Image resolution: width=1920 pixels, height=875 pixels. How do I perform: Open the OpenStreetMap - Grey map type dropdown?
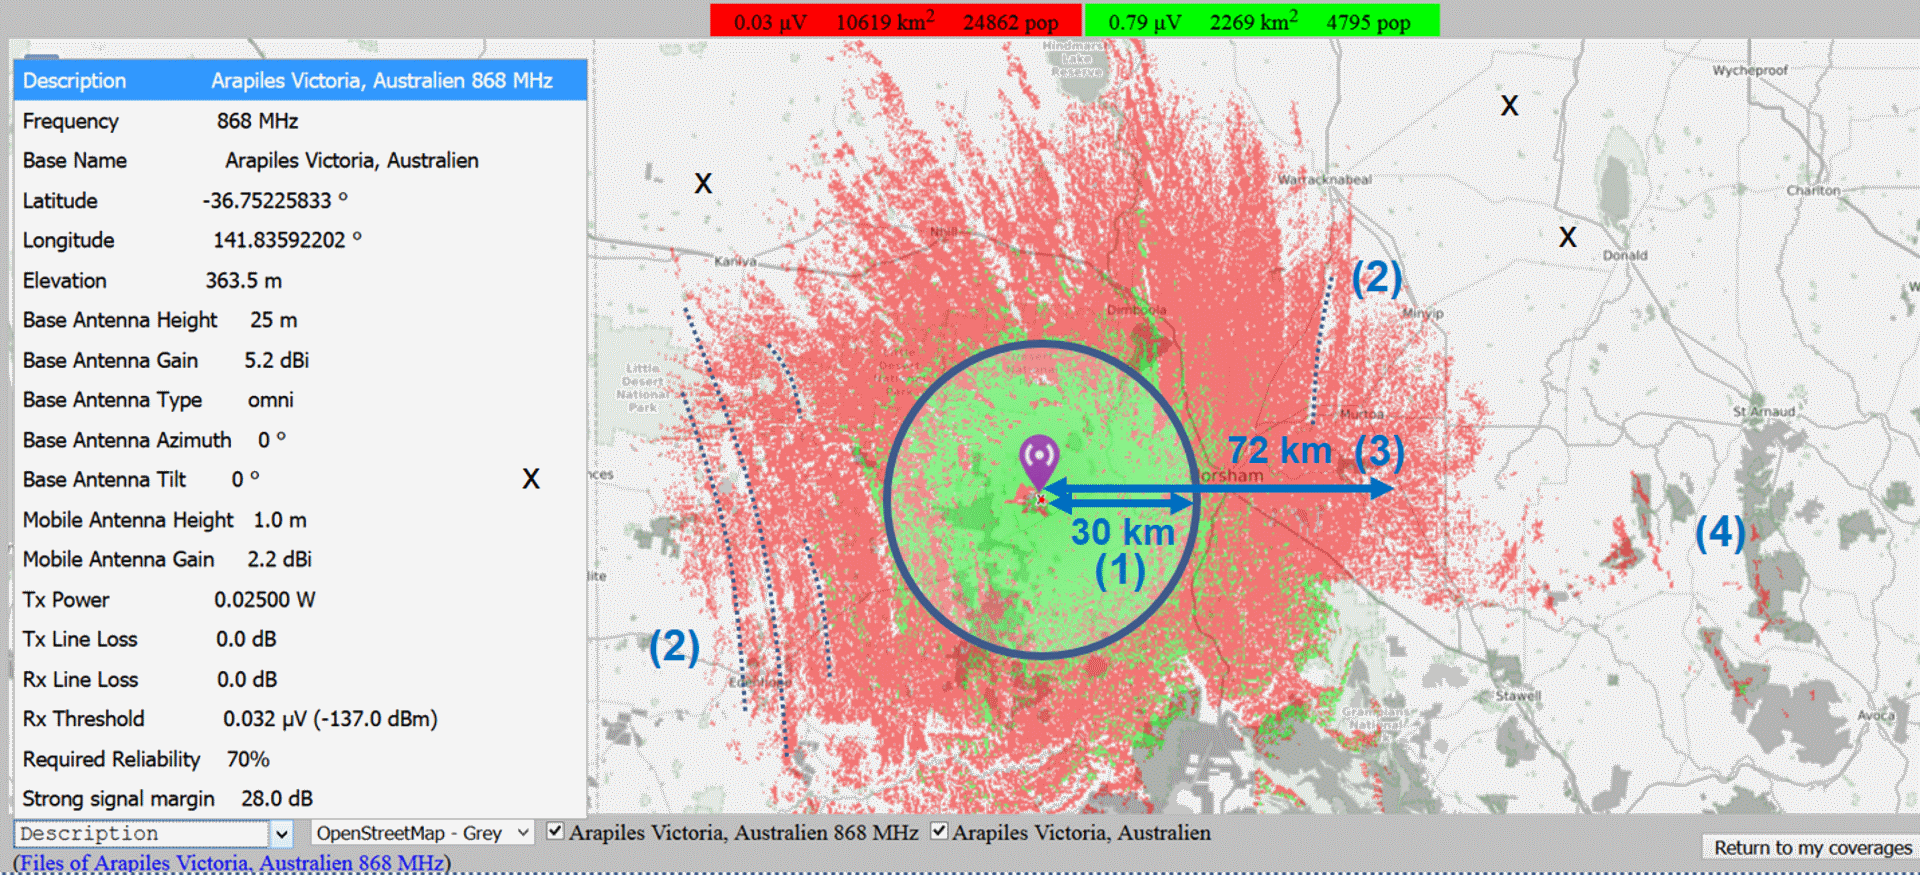[x=422, y=833]
